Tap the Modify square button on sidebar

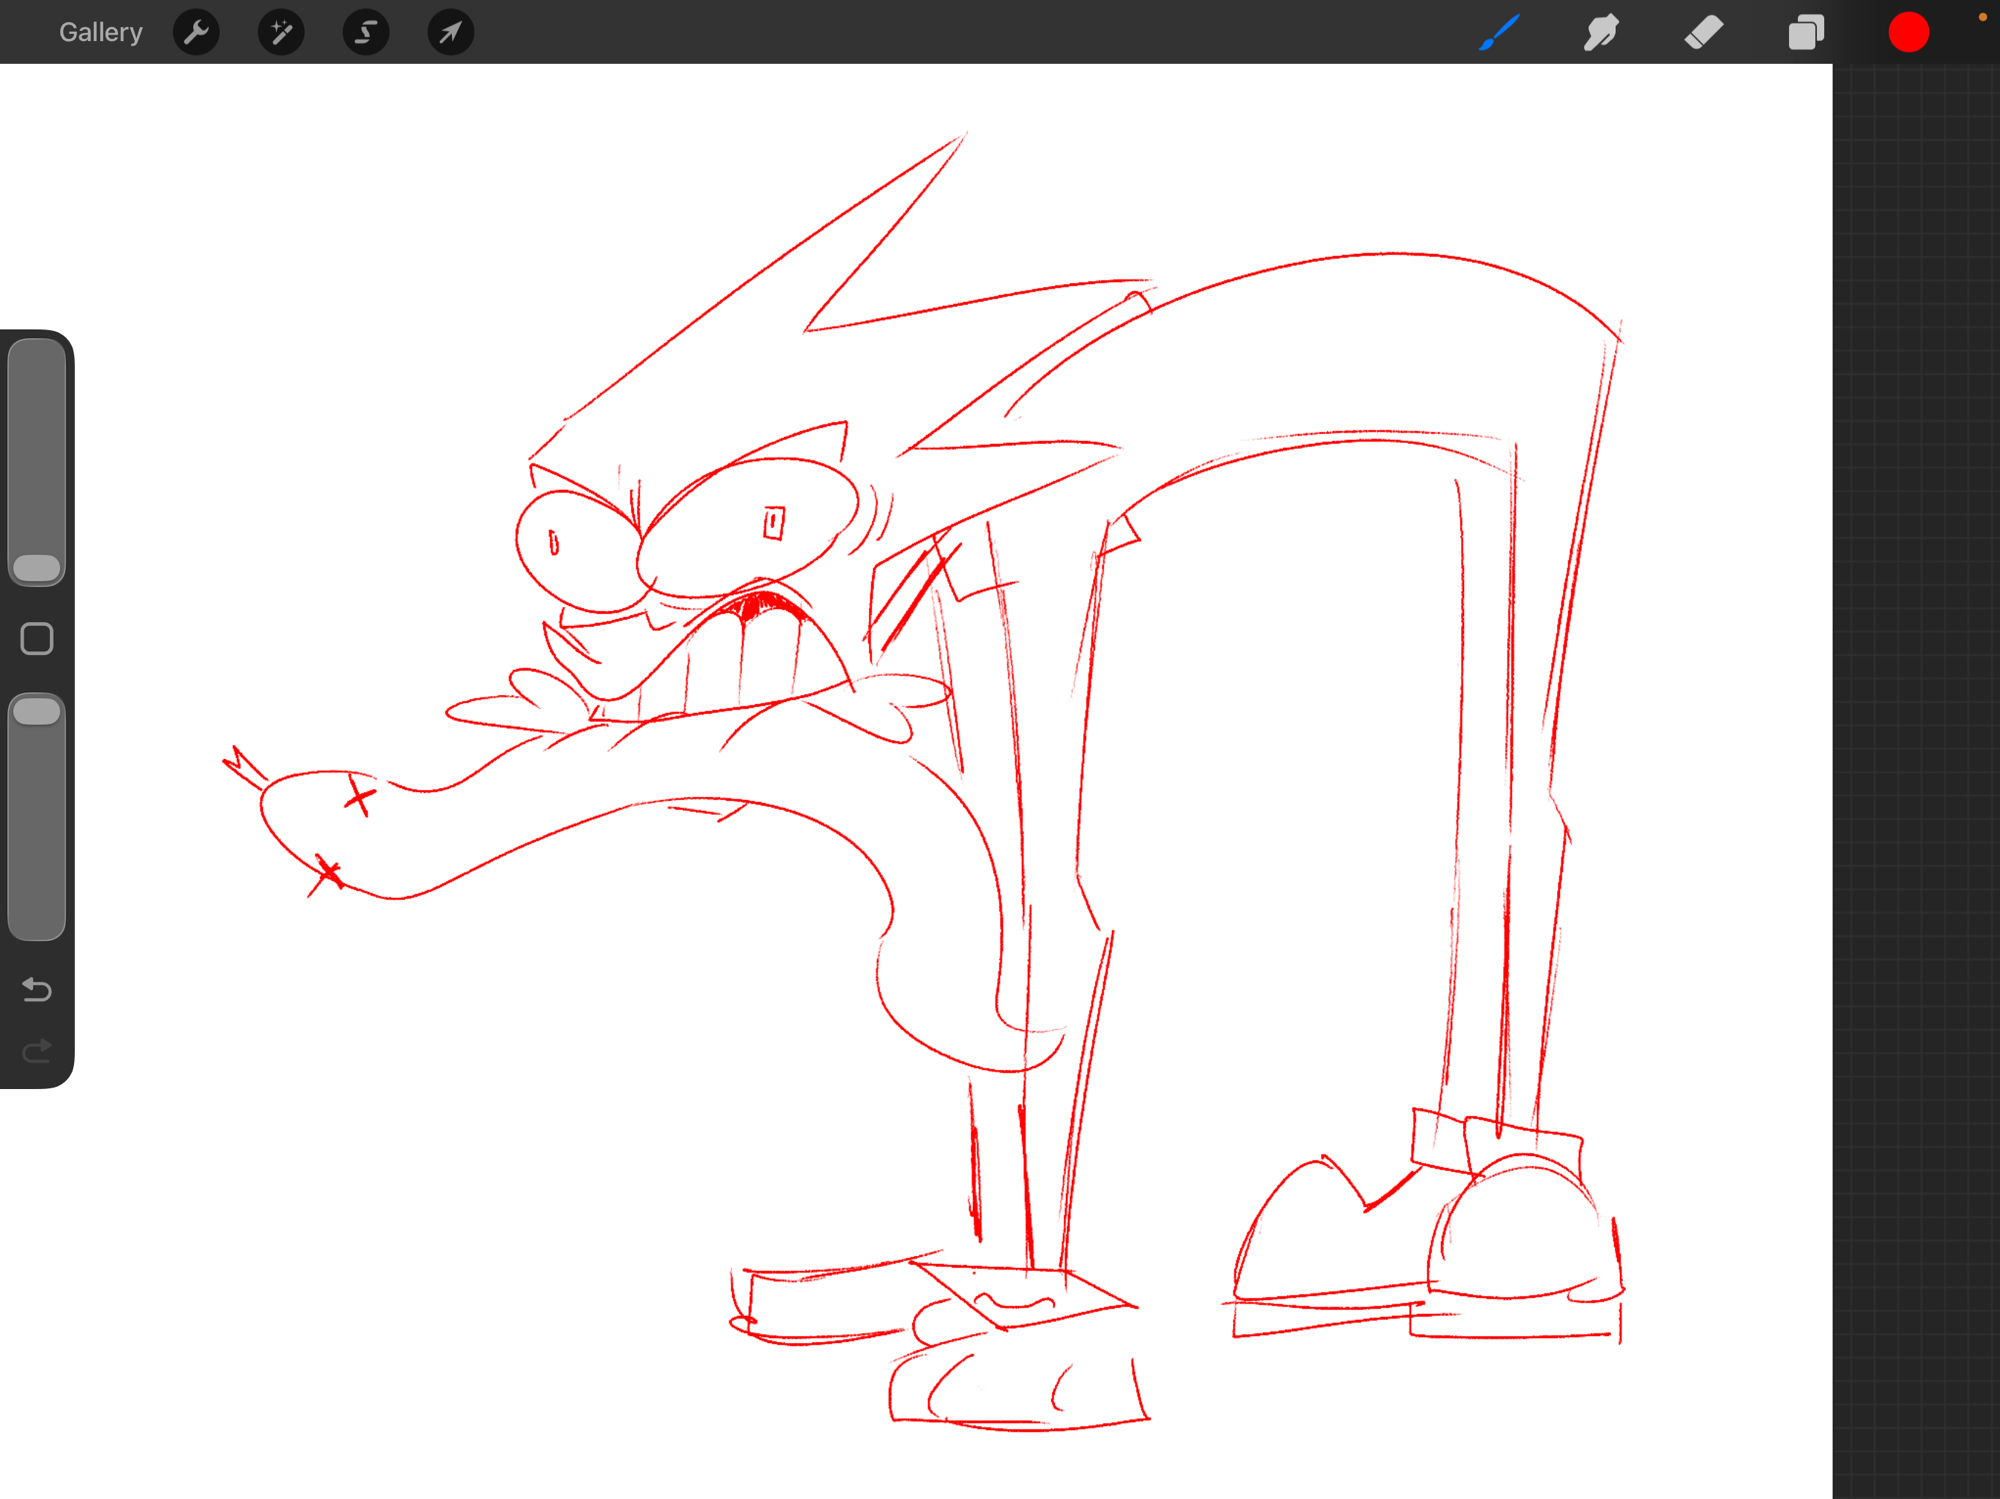pos(37,638)
